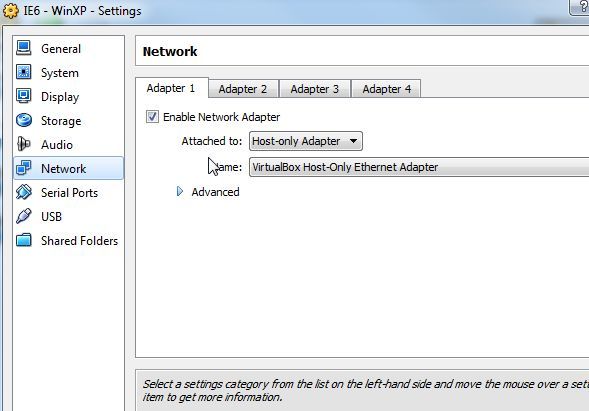Expand the Advanced disclosure triangle

pyautogui.click(x=180, y=192)
